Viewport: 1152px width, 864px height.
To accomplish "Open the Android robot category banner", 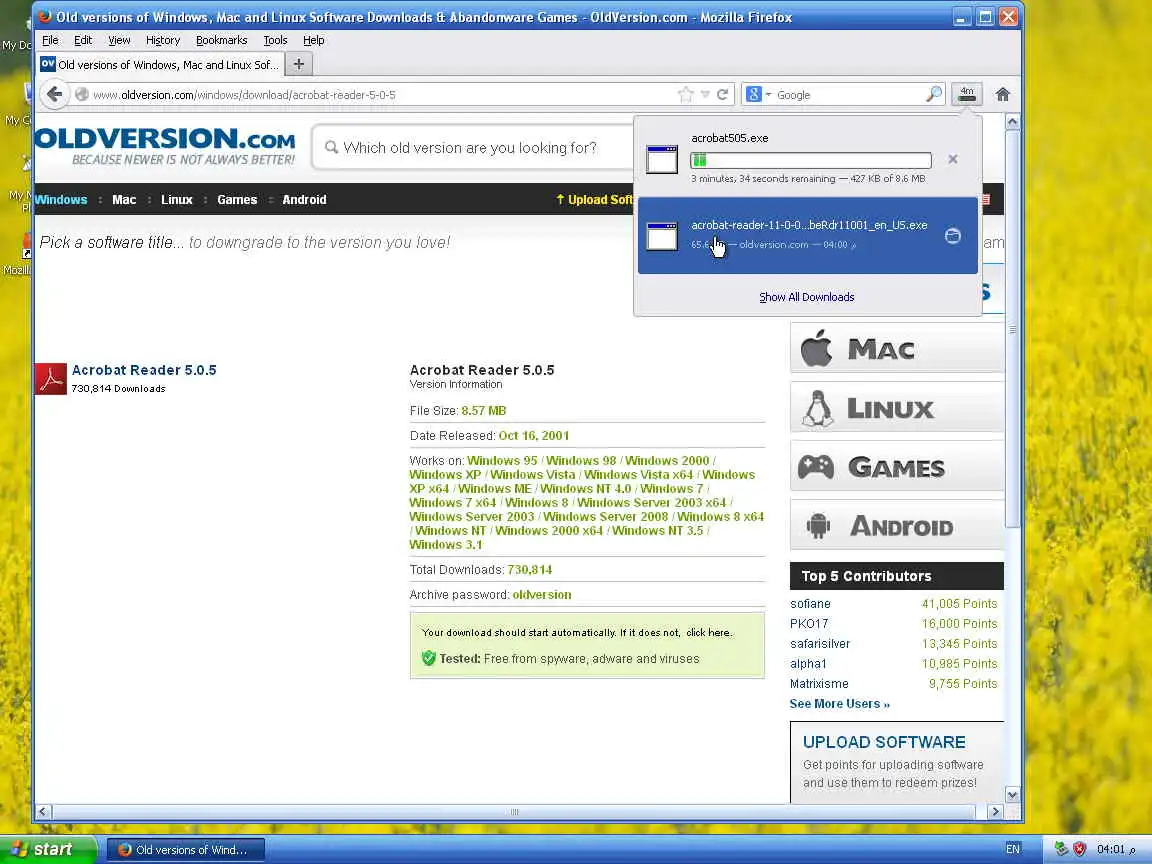I will (x=896, y=525).
